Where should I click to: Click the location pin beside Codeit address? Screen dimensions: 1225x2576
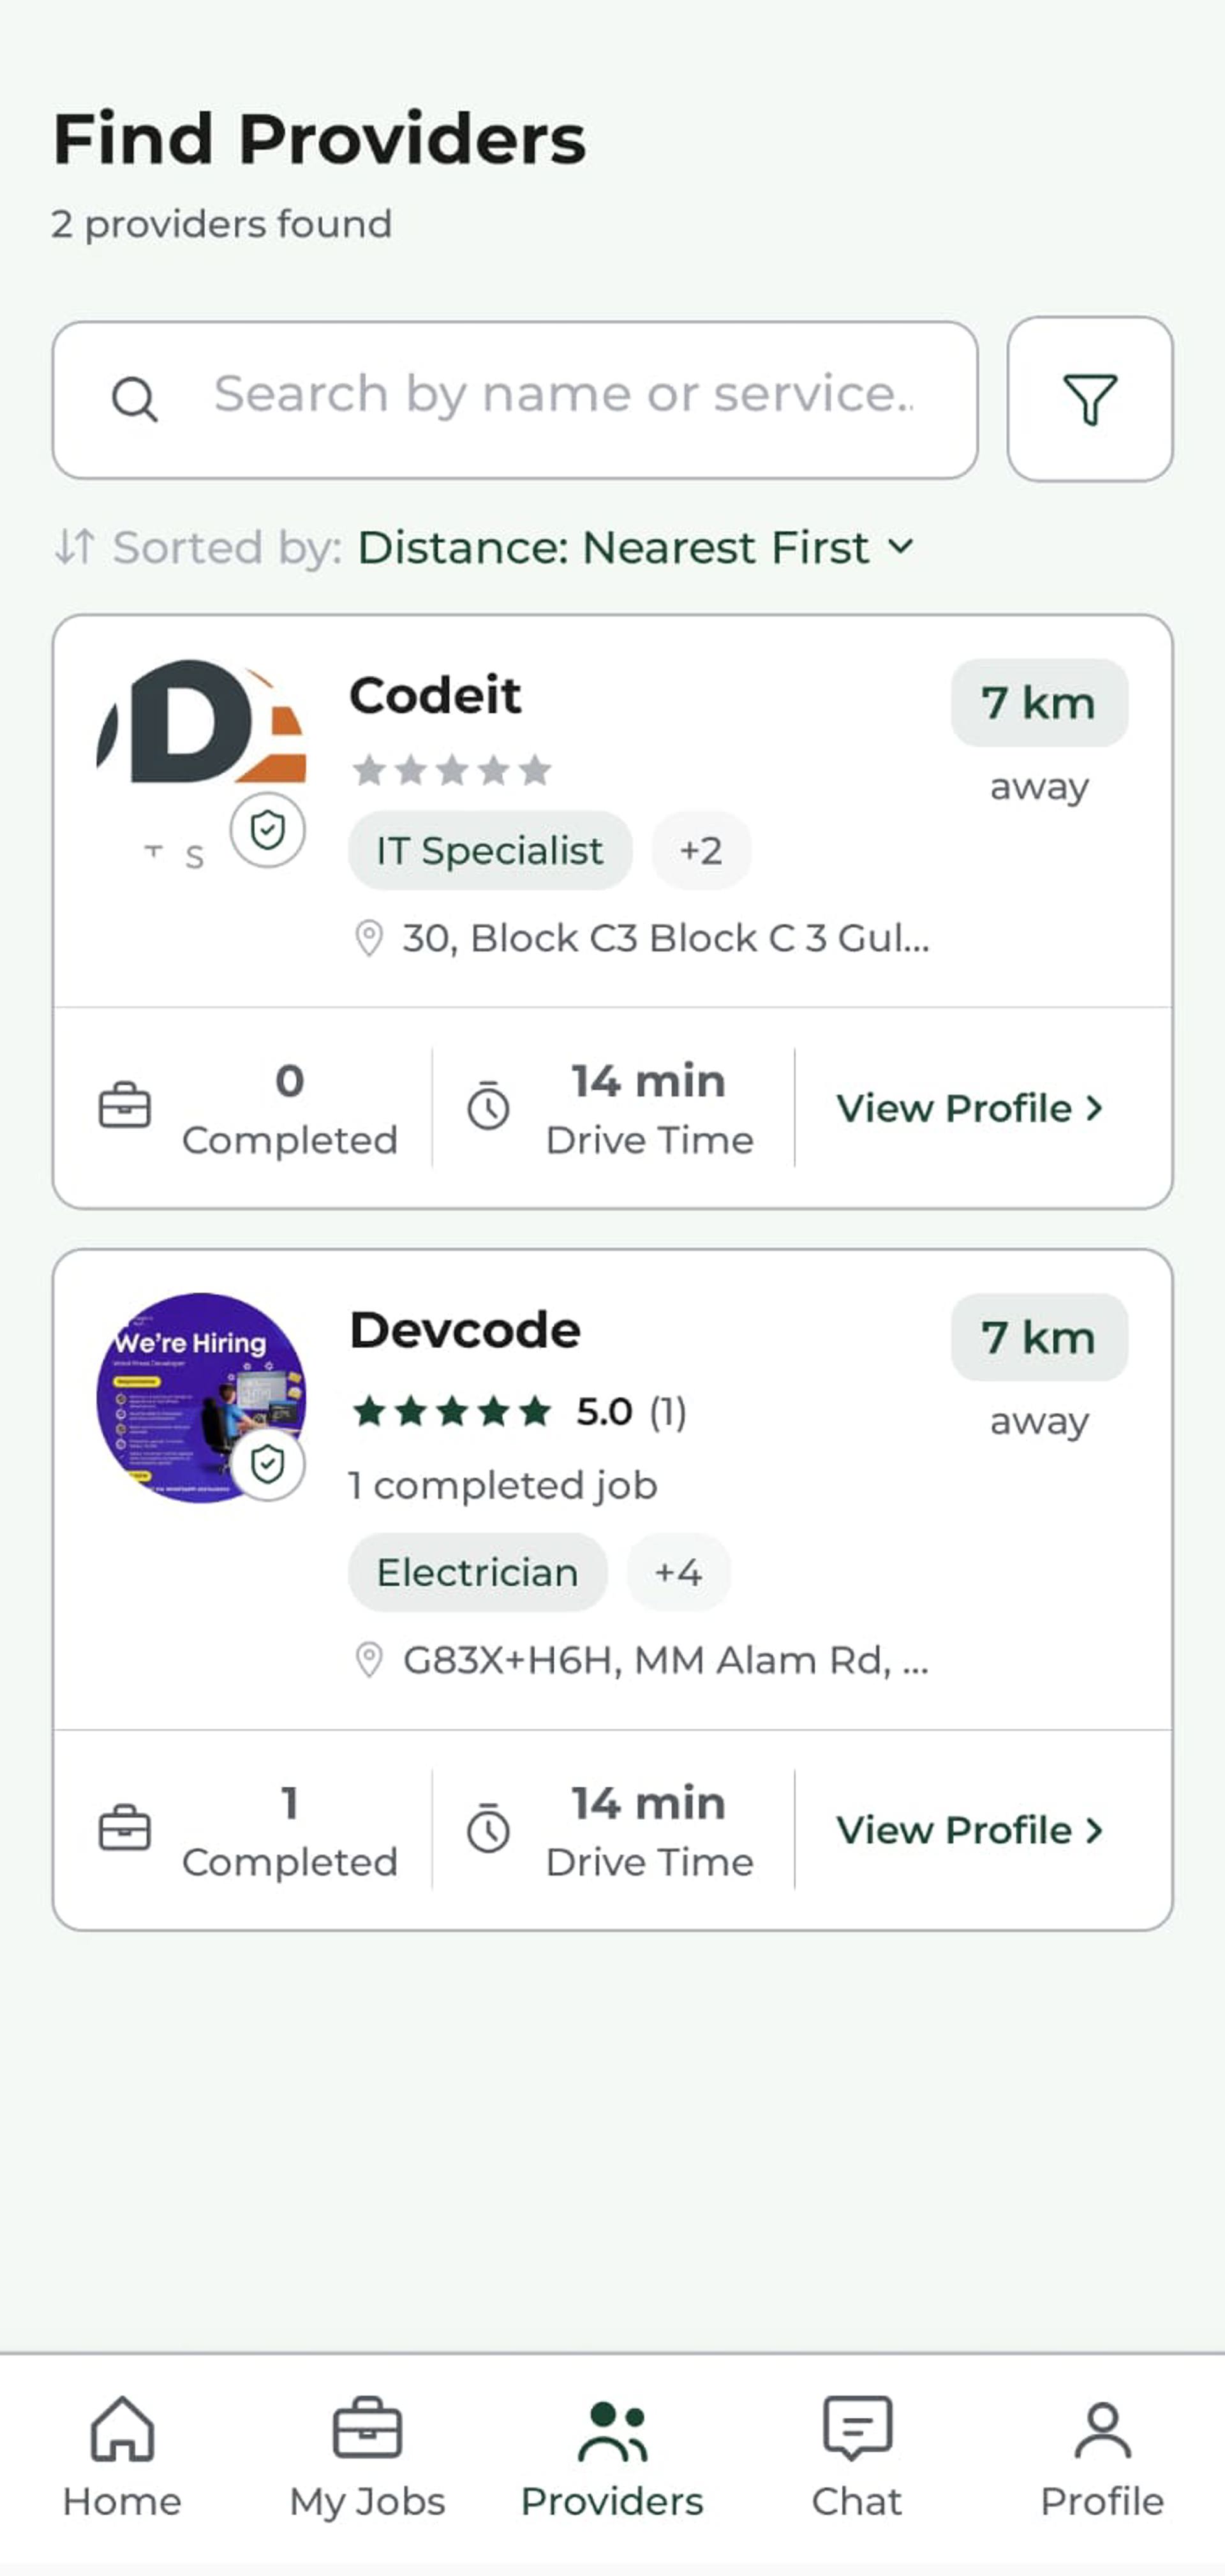369,939
